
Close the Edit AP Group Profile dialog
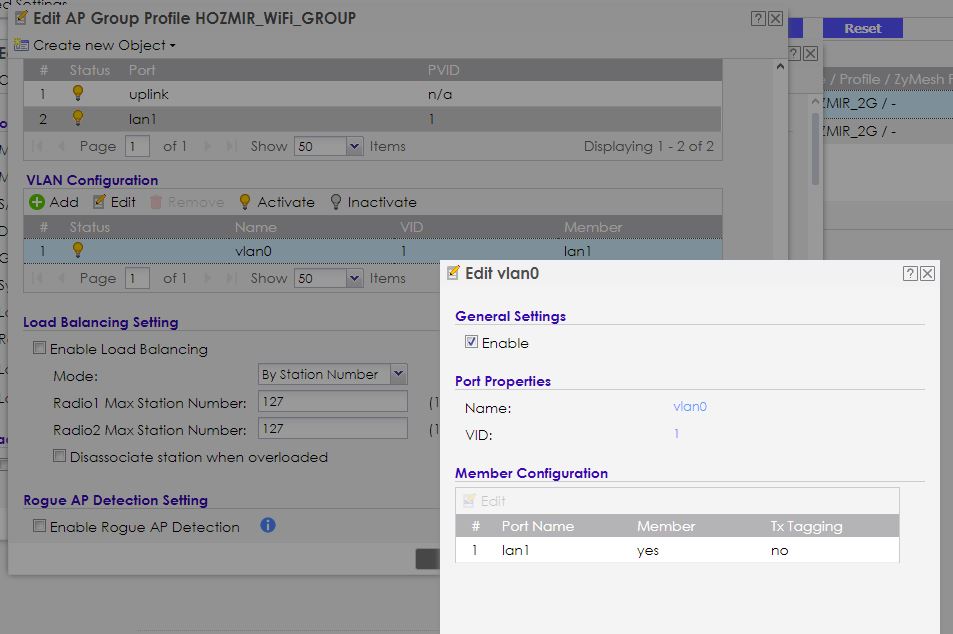(776, 18)
